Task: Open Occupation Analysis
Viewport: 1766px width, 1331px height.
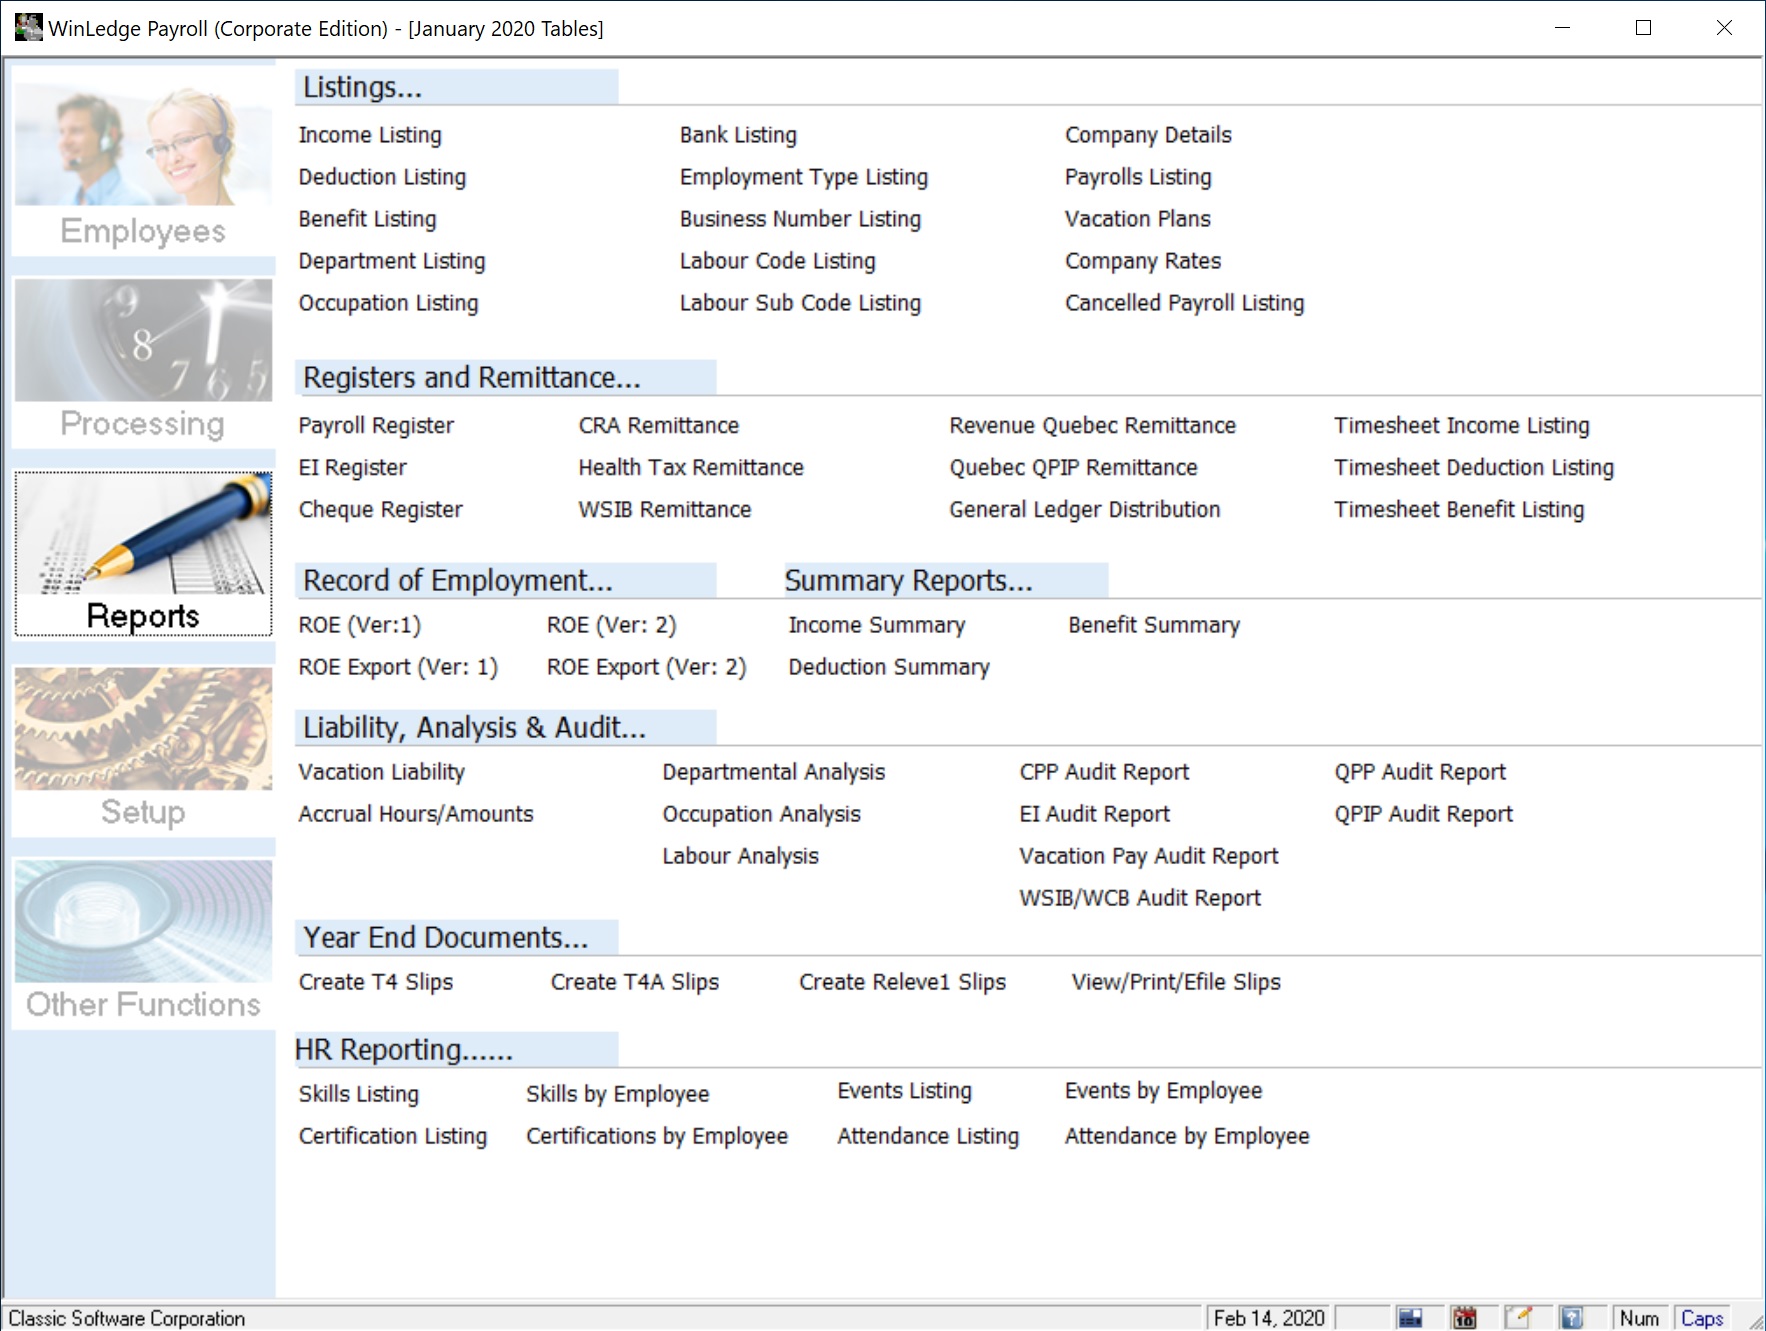Action: [761, 814]
